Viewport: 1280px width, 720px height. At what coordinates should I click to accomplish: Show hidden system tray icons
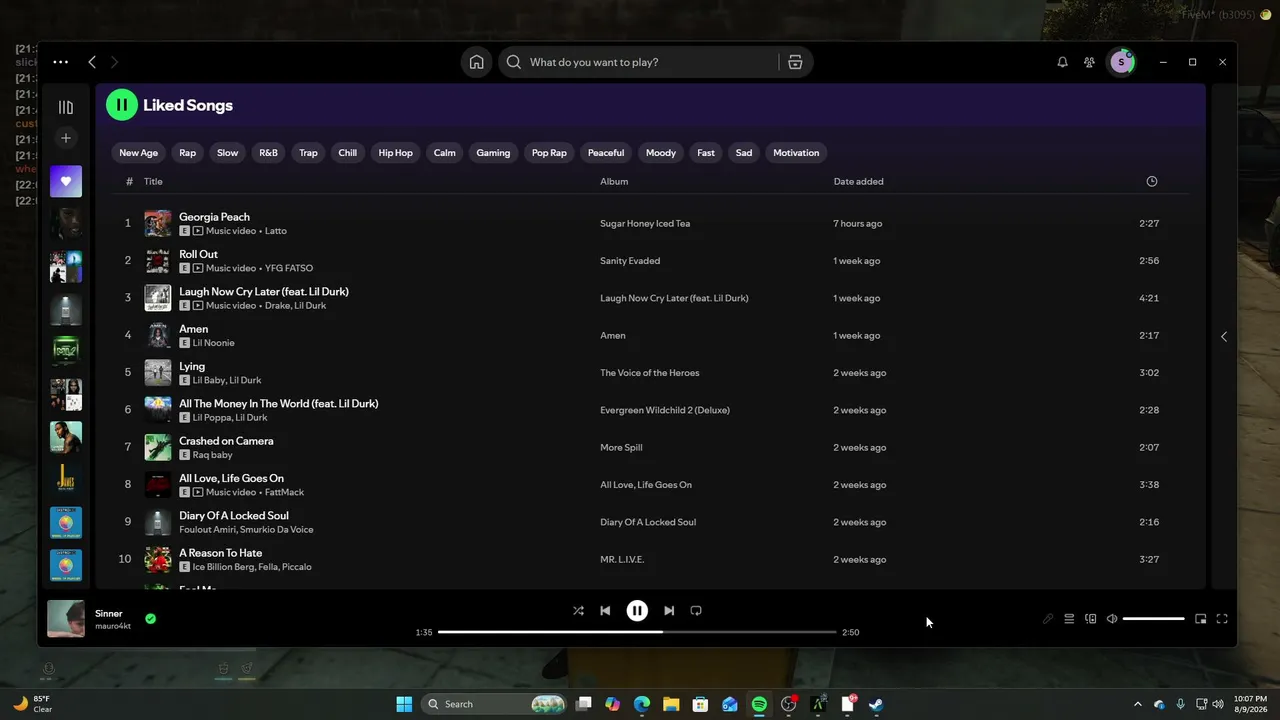coord(1137,704)
